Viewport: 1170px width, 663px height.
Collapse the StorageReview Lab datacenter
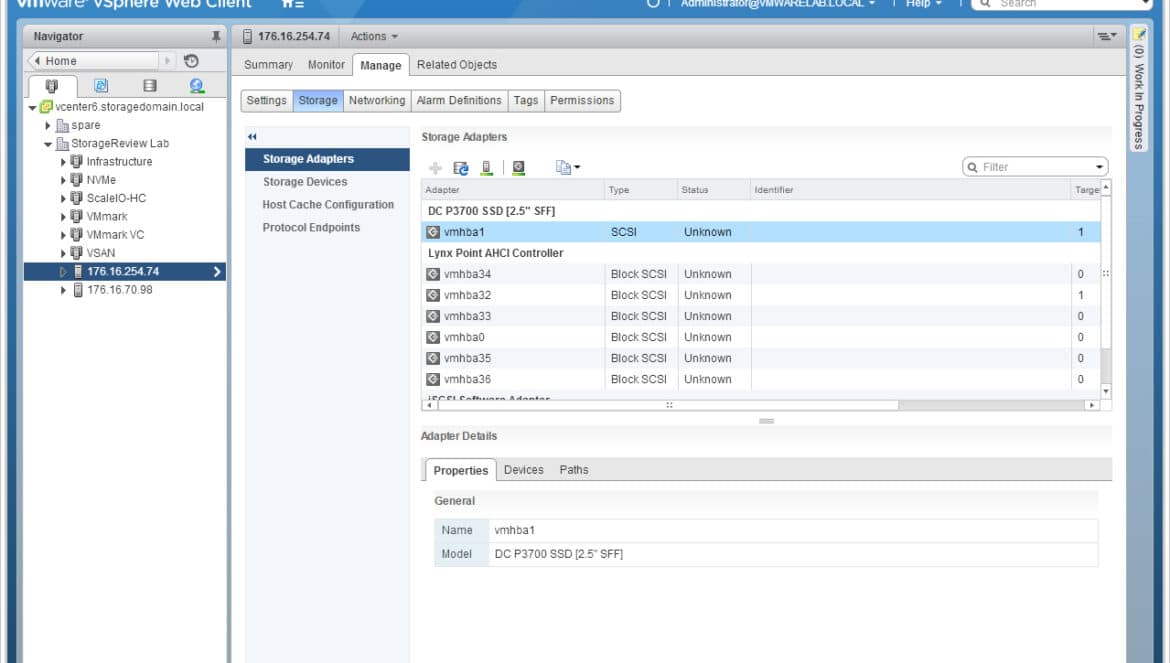click(48, 144)
